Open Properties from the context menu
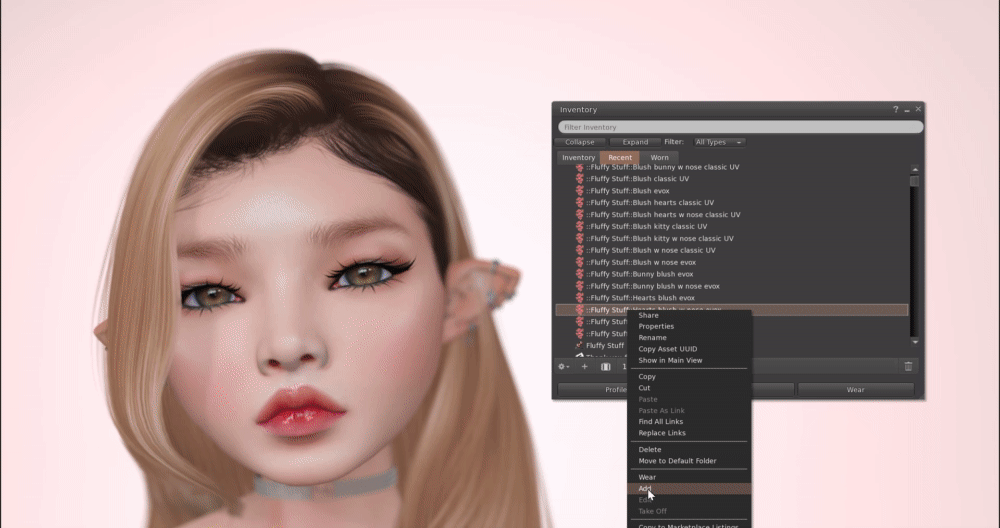The image size is (1000, 528). click(656, 326)
